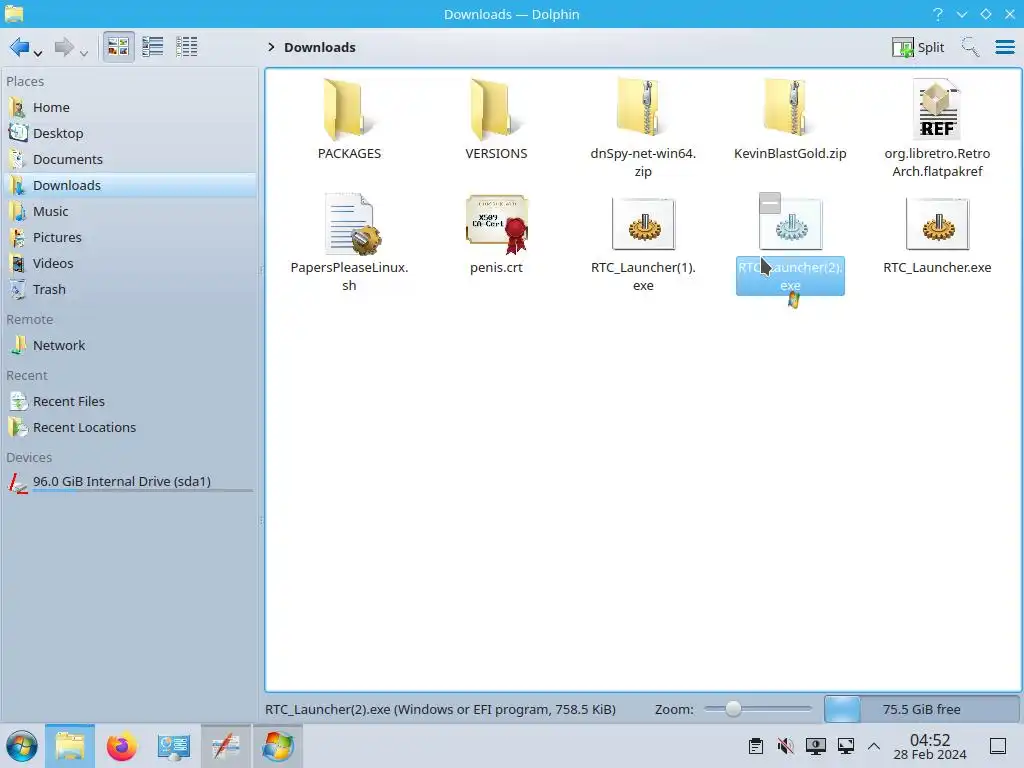
Task: Open Network under Remote
Action: coord(130,345)
